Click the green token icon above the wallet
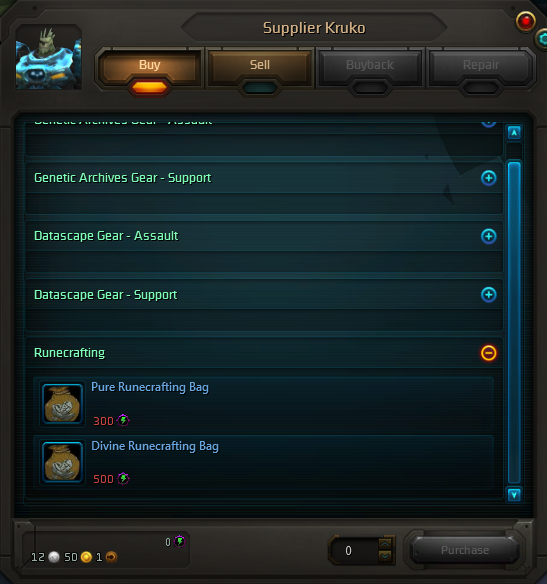 (180, 542)
